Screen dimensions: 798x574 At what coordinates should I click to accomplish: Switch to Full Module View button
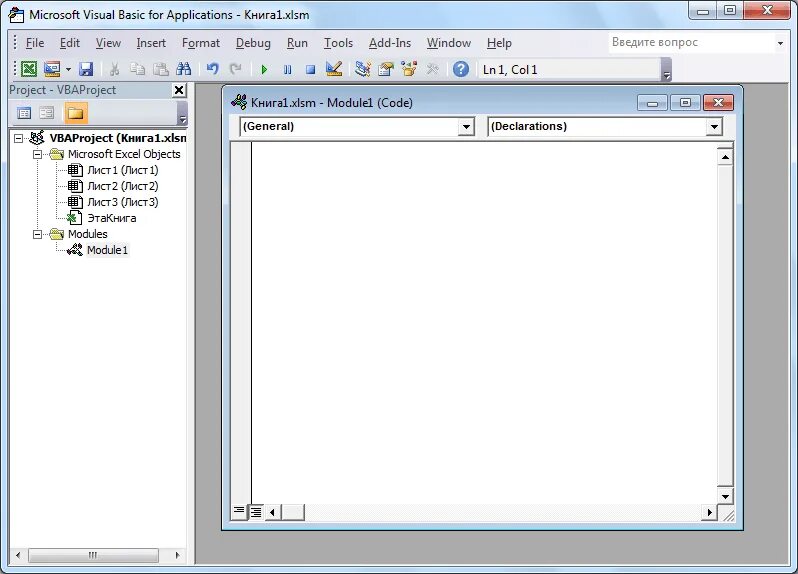[x=255, y=512]
